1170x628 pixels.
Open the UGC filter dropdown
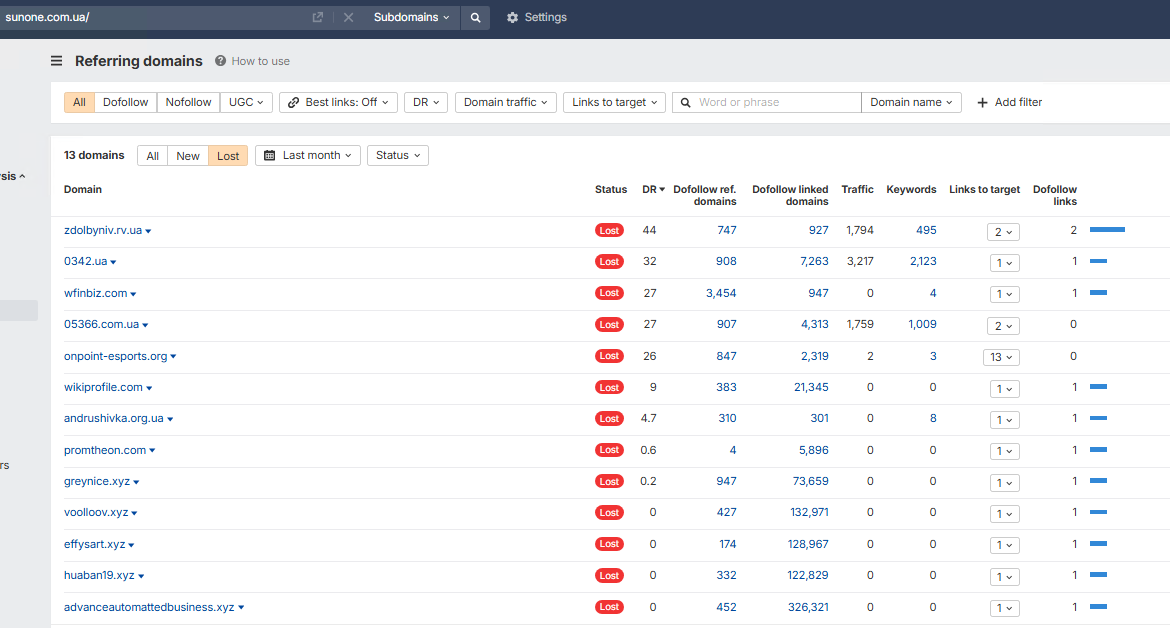[246, 102]
